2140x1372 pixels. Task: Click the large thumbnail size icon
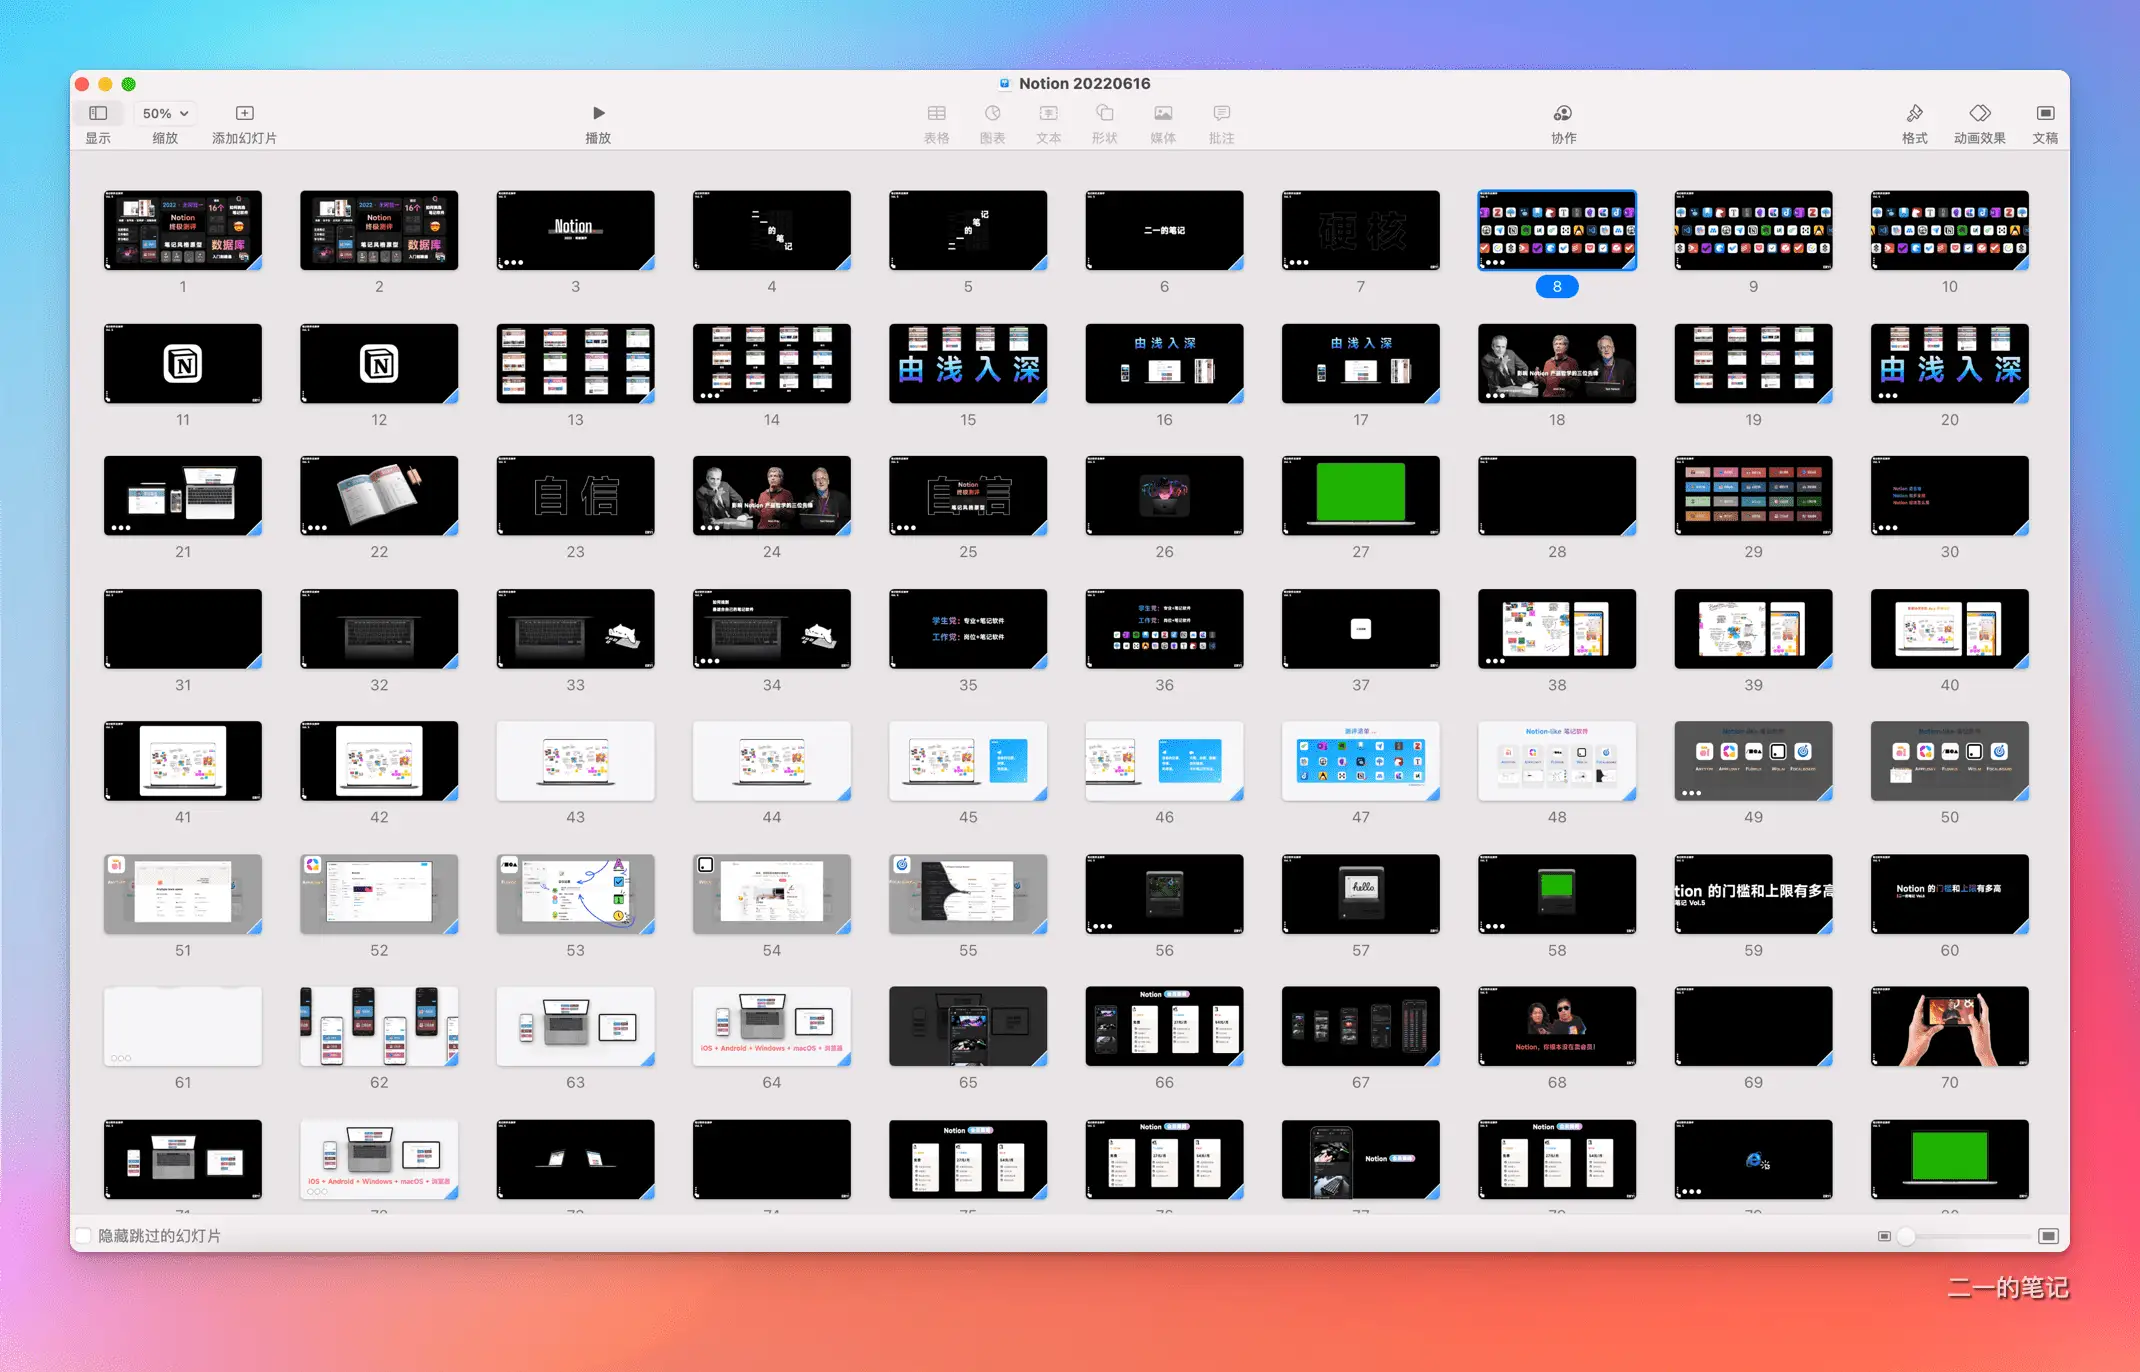click(x=2048, y=1236)
